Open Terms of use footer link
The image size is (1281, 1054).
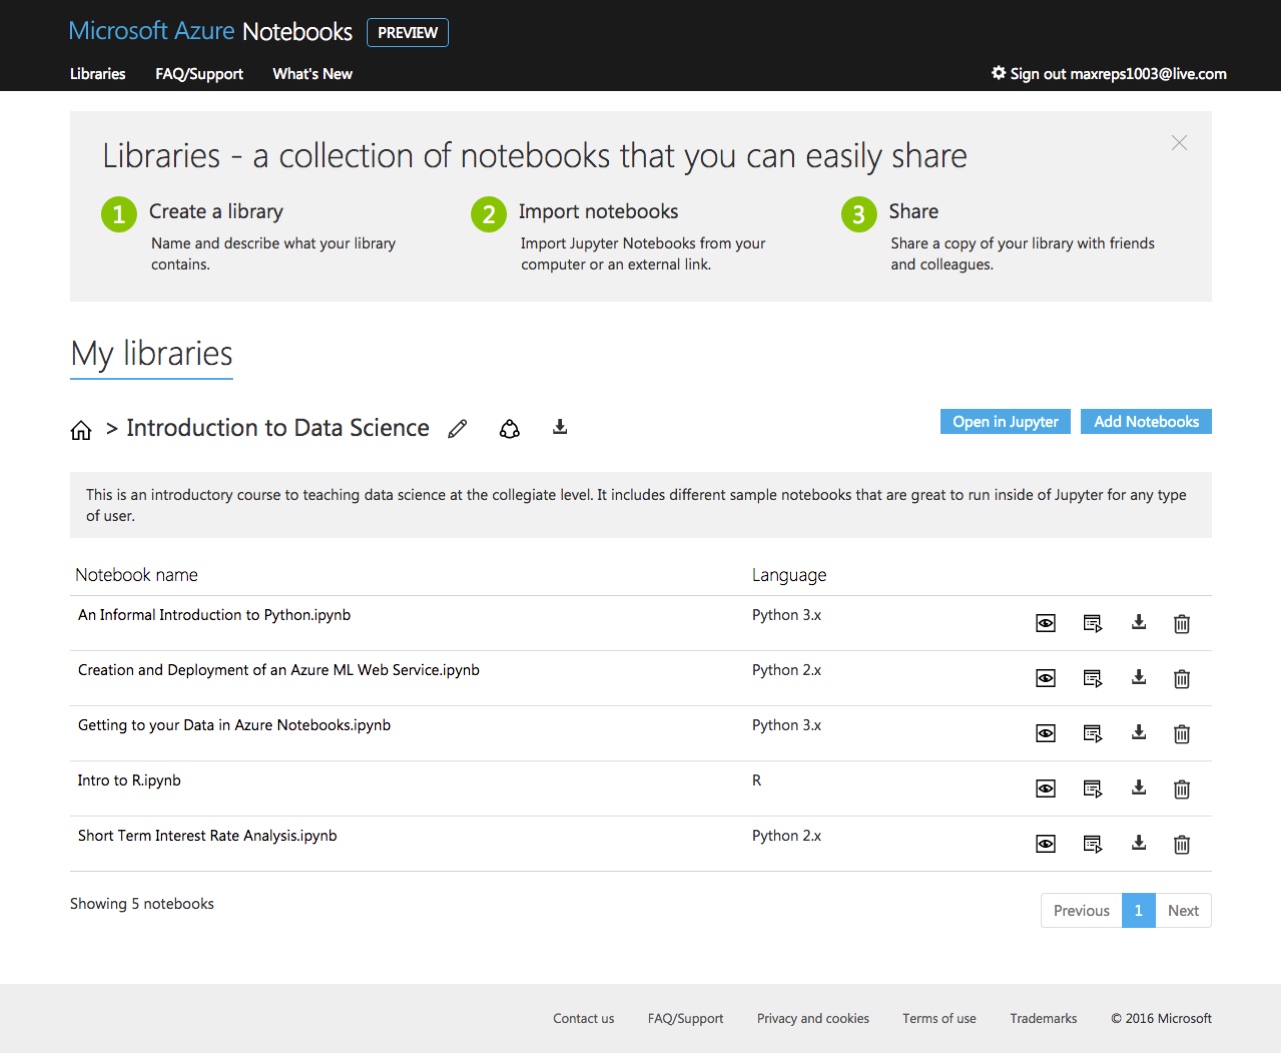[x=939, y=1019]
